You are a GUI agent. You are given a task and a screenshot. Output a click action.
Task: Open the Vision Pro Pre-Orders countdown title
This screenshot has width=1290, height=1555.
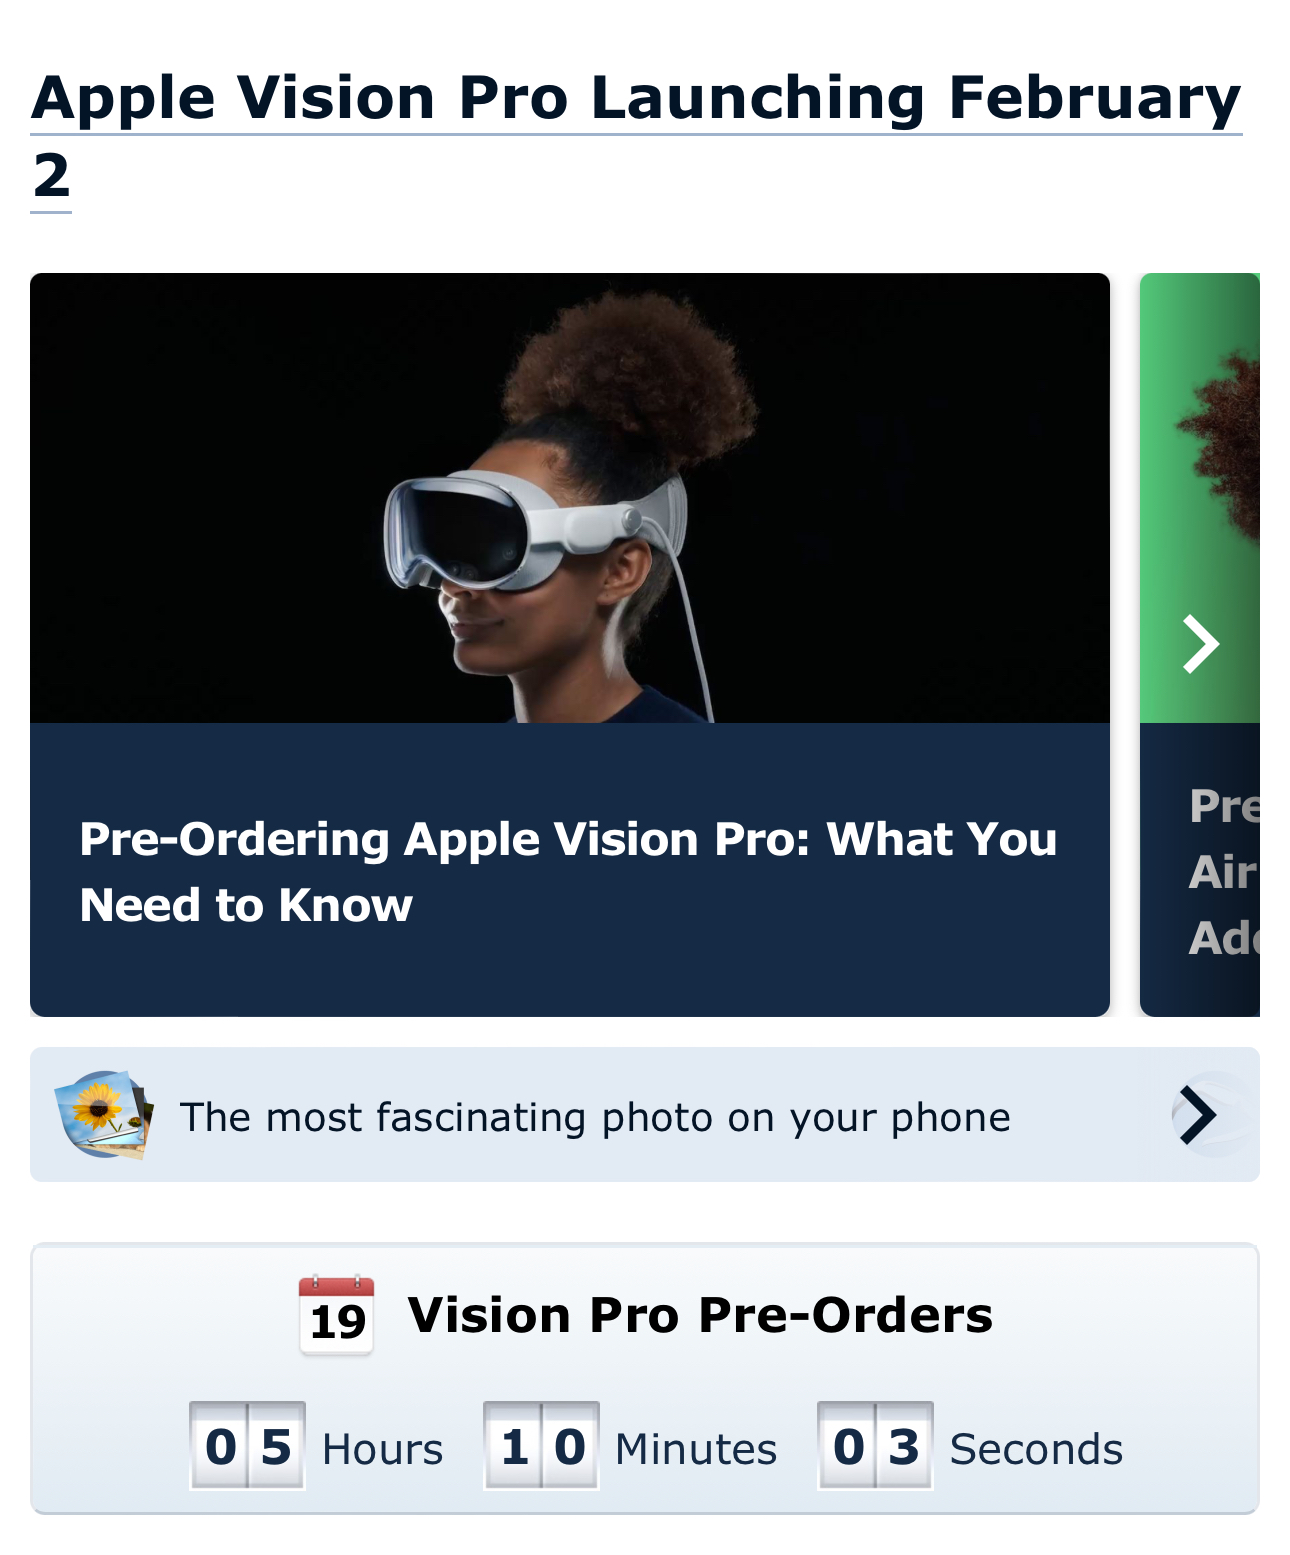[x=700, y=1315]
